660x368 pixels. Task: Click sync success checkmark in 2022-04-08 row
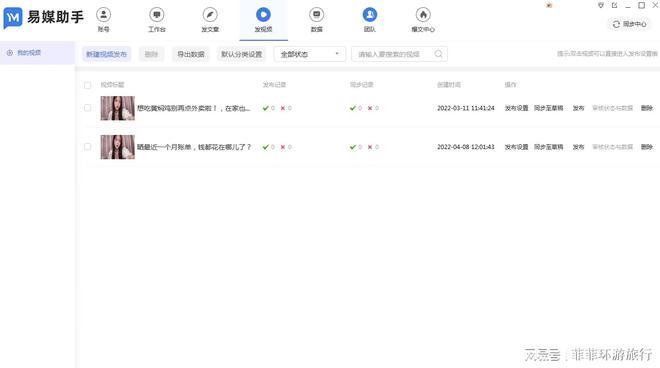353,147
